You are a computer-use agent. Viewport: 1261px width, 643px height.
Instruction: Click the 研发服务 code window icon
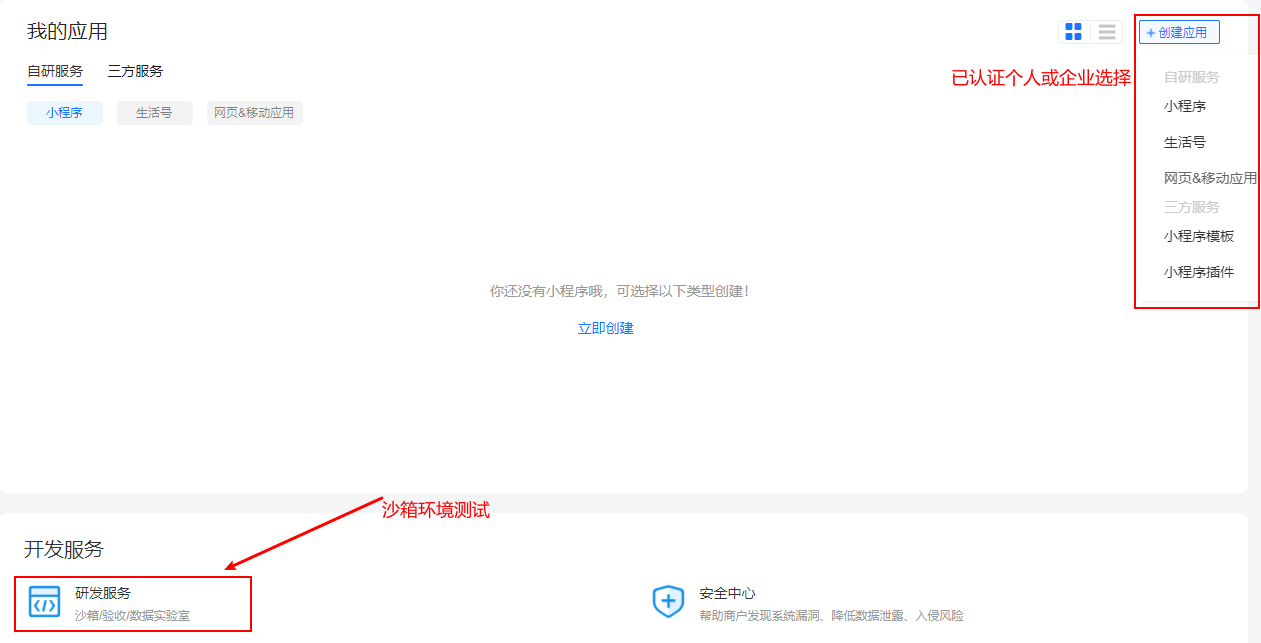pyautogui.click(x=44, y=602)
